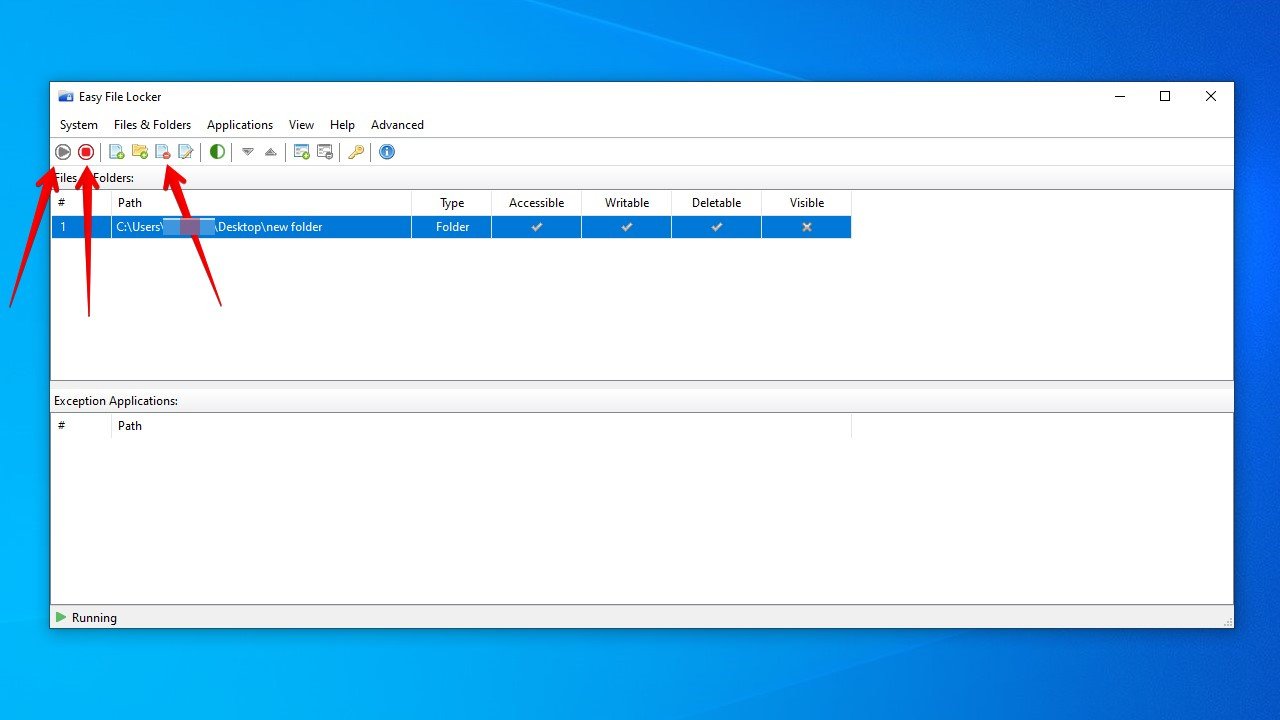Click the Add Folder toolbar icon
Screen dimensions: 1280x720
(x=139, y=152)
